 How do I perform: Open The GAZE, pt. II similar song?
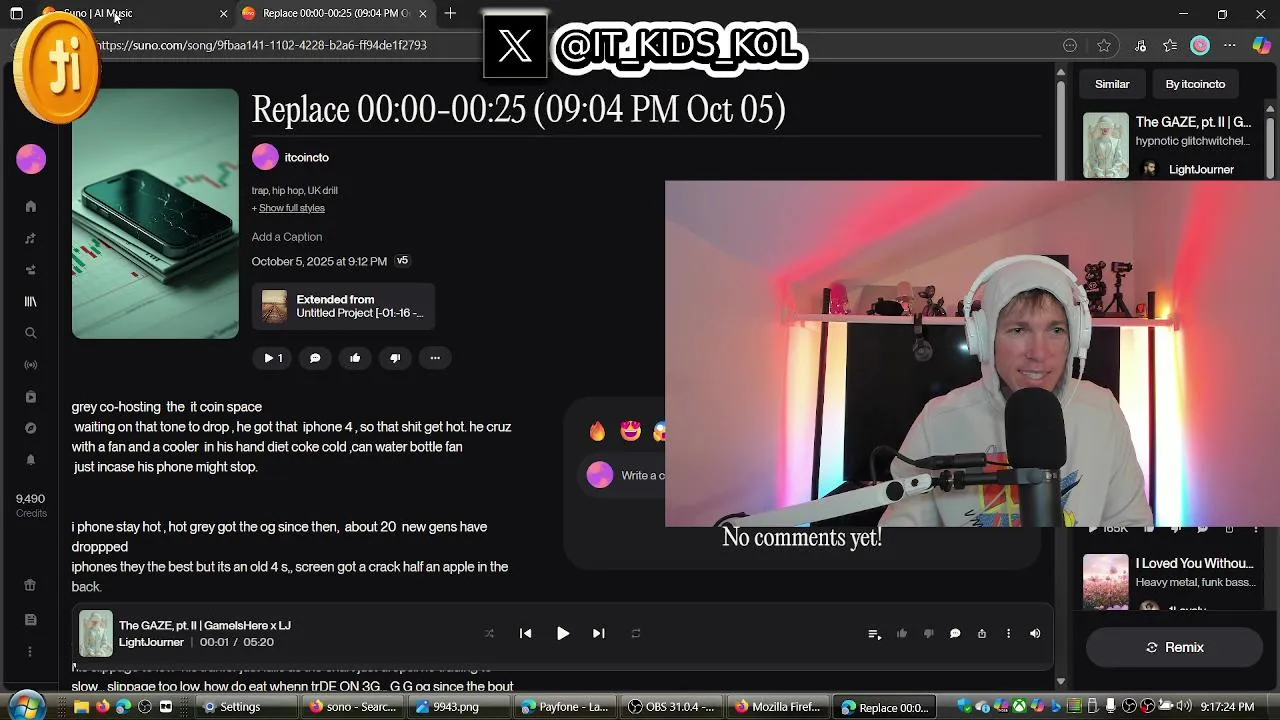(x=1193, y=122)
